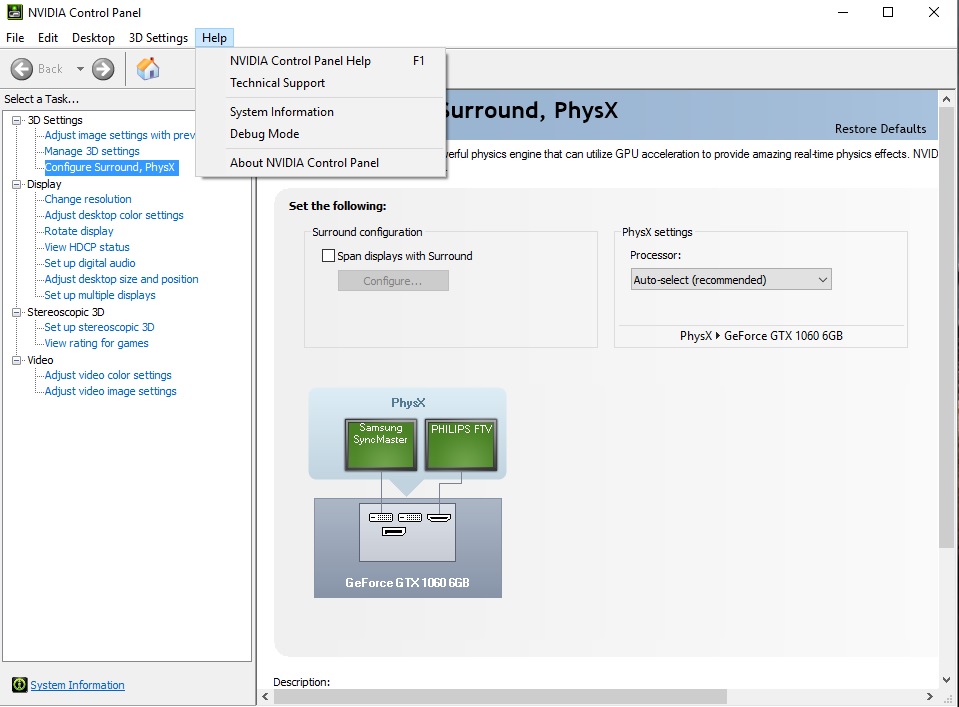Click the greyed-out Configure... button
959x707 pixels.
(393, 281)
